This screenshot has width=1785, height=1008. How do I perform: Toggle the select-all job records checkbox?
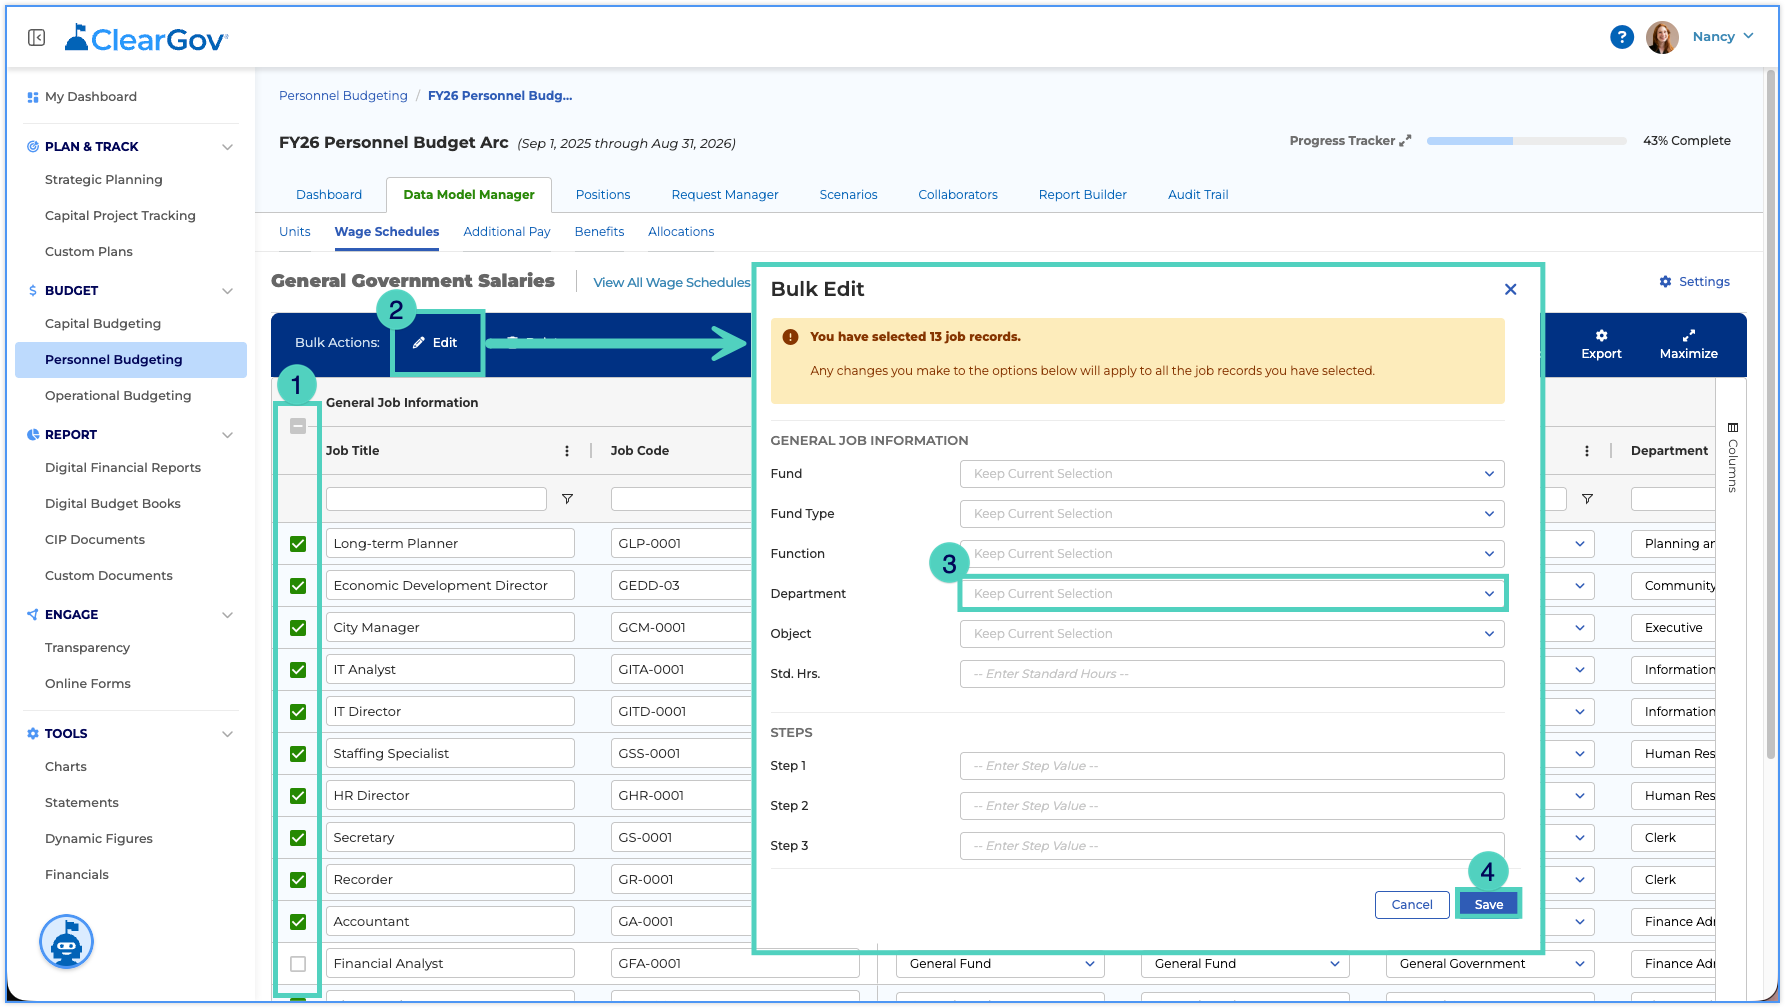coord(298,426)
